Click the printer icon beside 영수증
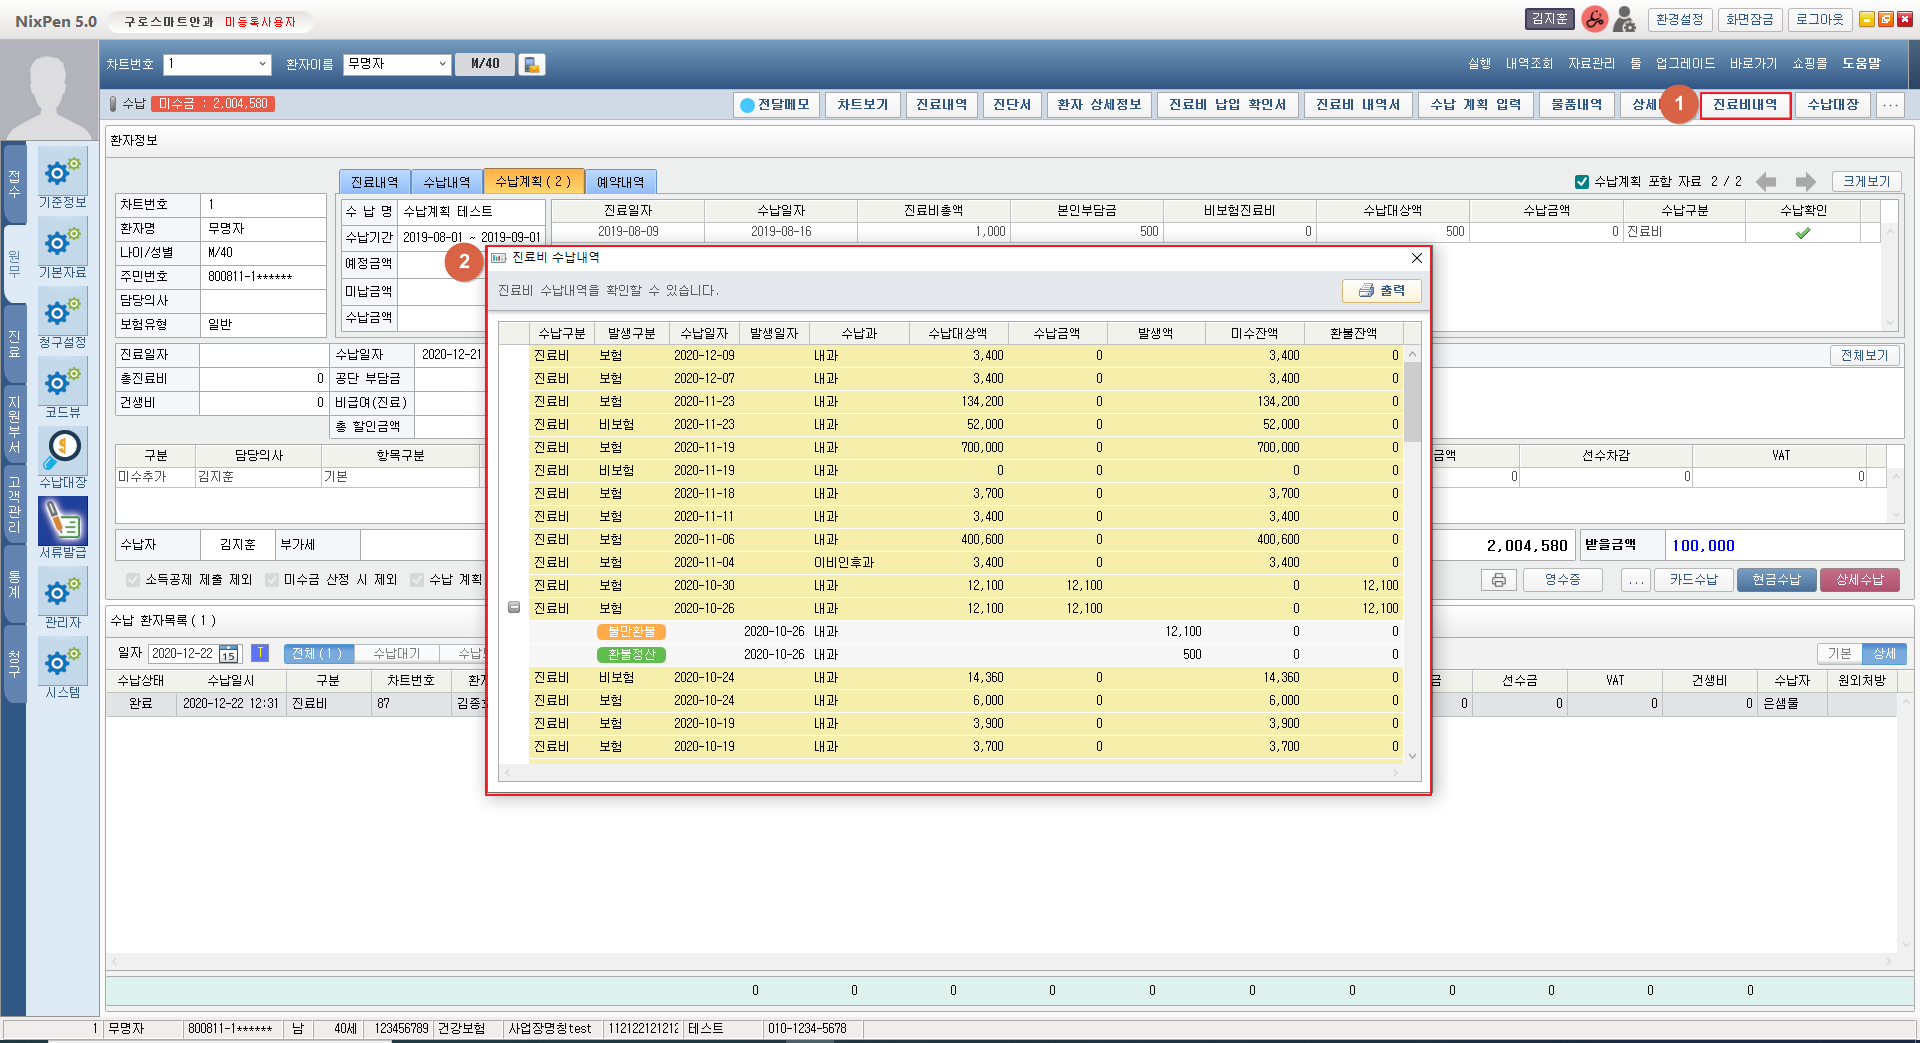Screen dimensions: 1920x1043 click(1498, 580)
